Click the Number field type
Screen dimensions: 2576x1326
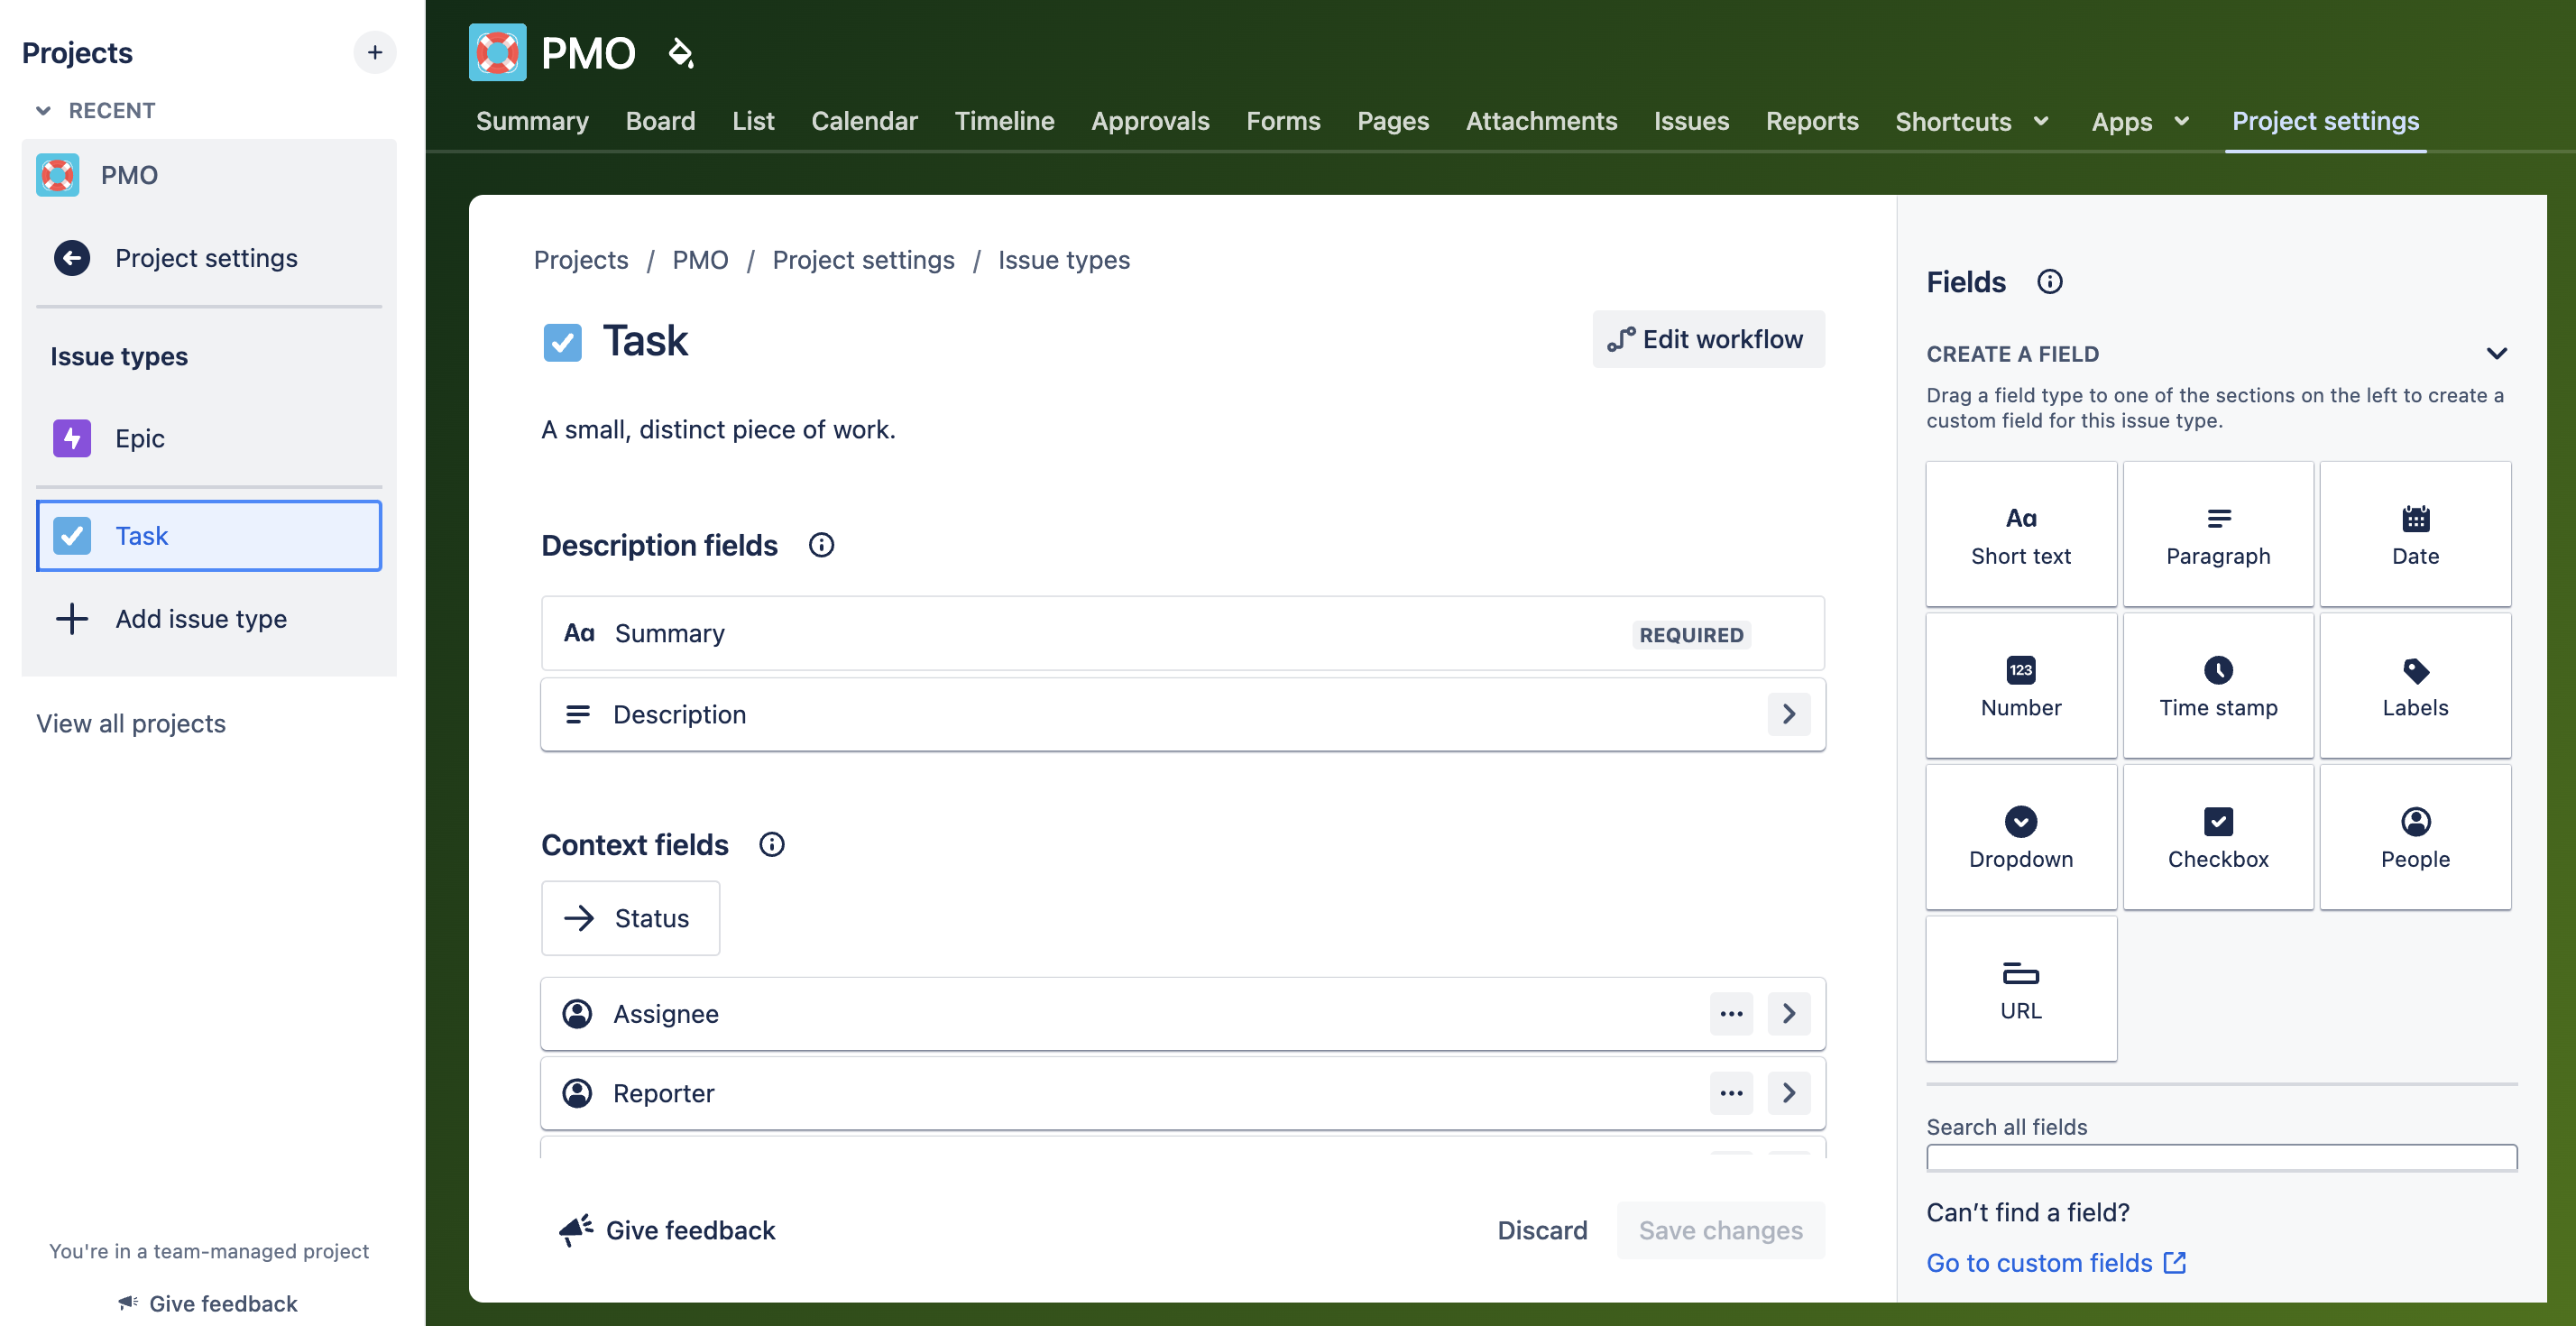click(x=2021, y=685)
